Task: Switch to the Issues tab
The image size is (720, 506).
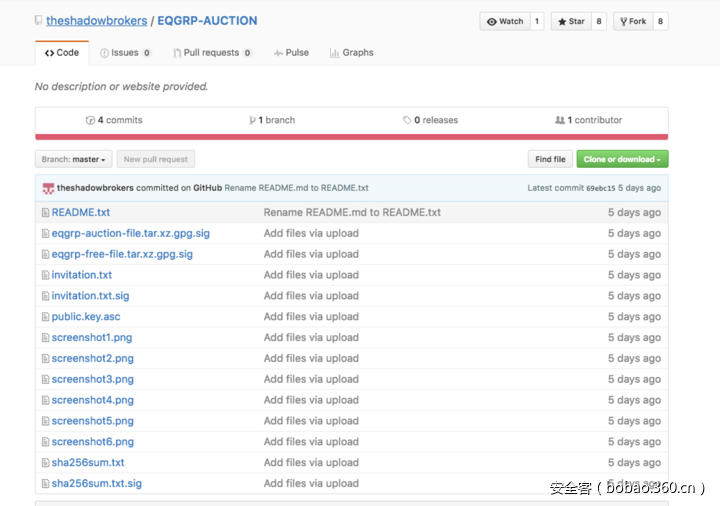Action: (125, 53)
